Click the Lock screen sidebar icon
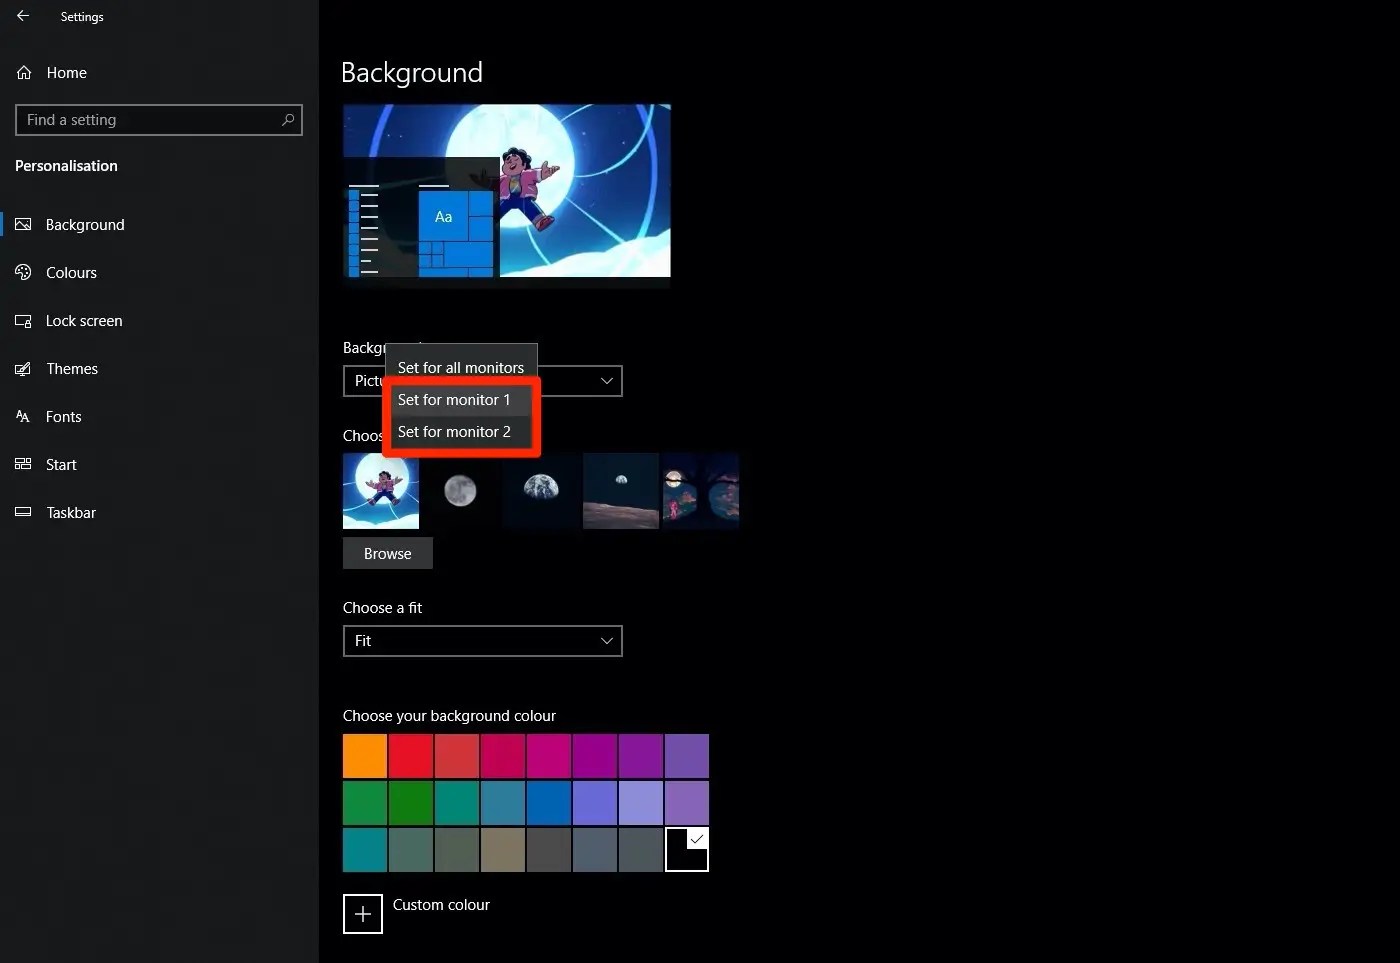The height and width of the screenshot is (963, 1400). click(x=23, y=320)
